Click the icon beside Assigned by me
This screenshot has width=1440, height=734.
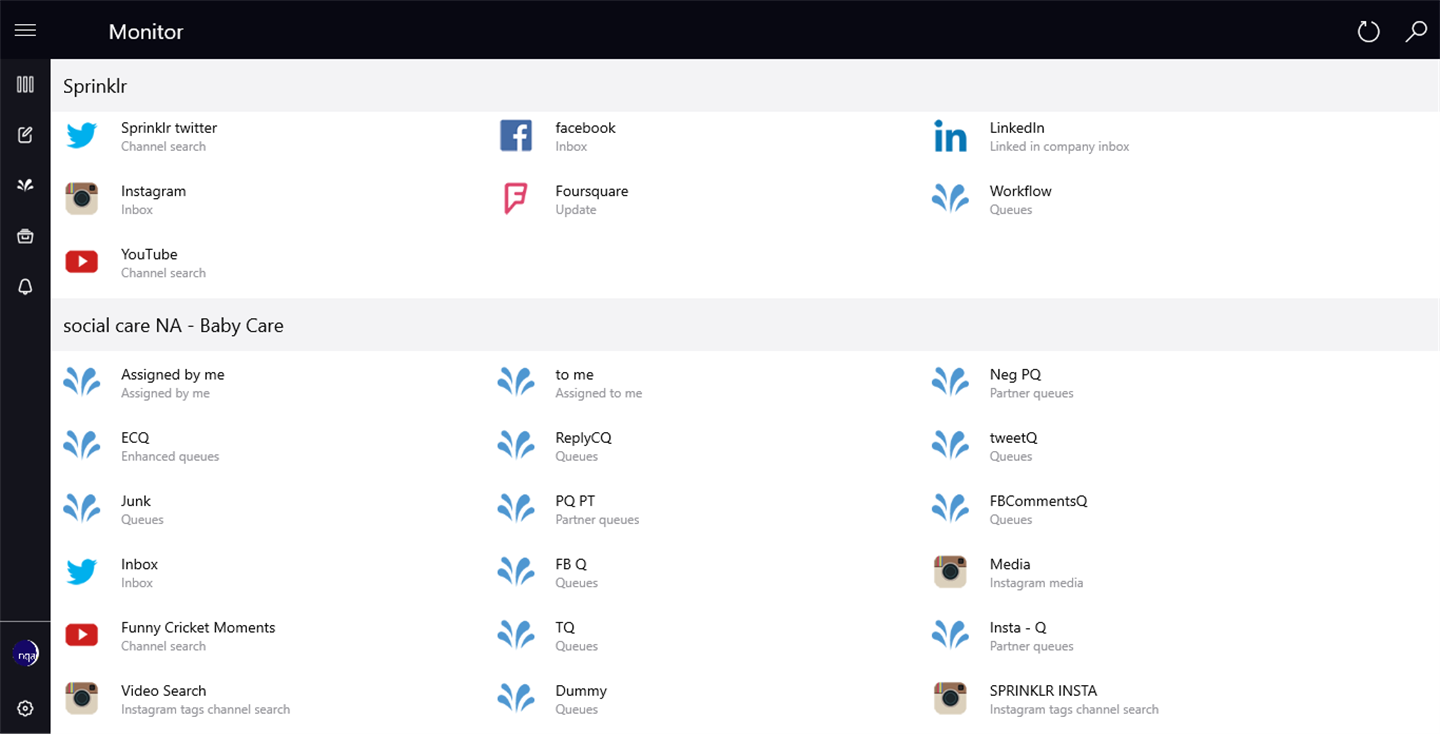(x=82, y=382)
